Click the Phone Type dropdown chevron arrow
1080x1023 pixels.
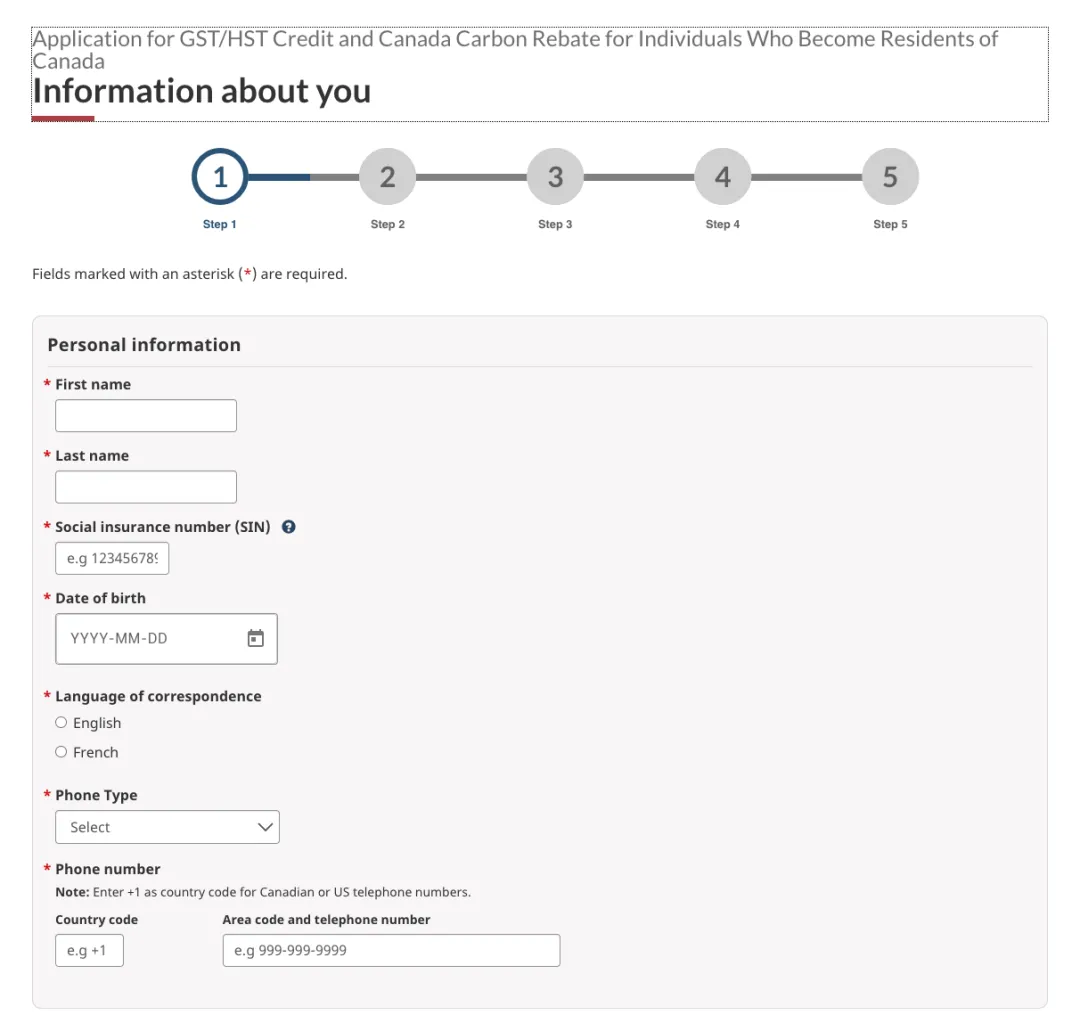pos(265,827)
